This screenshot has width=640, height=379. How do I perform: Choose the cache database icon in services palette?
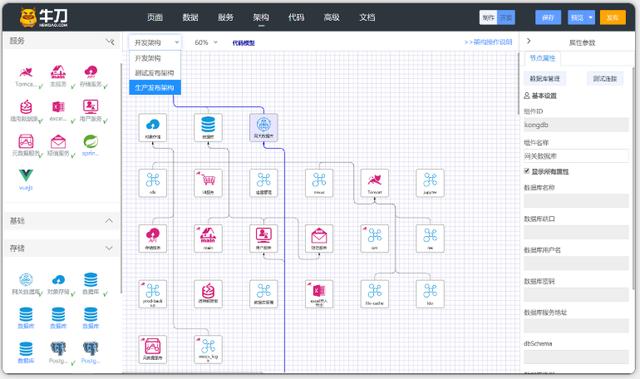(x=26, y=107)
